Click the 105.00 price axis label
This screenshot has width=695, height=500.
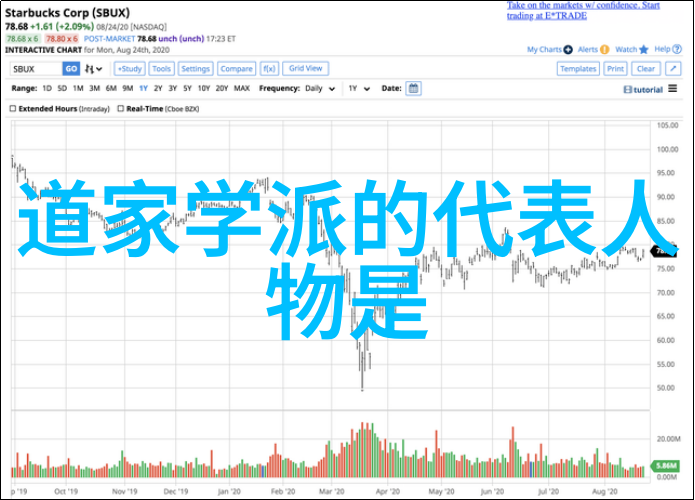coord(668,125)
